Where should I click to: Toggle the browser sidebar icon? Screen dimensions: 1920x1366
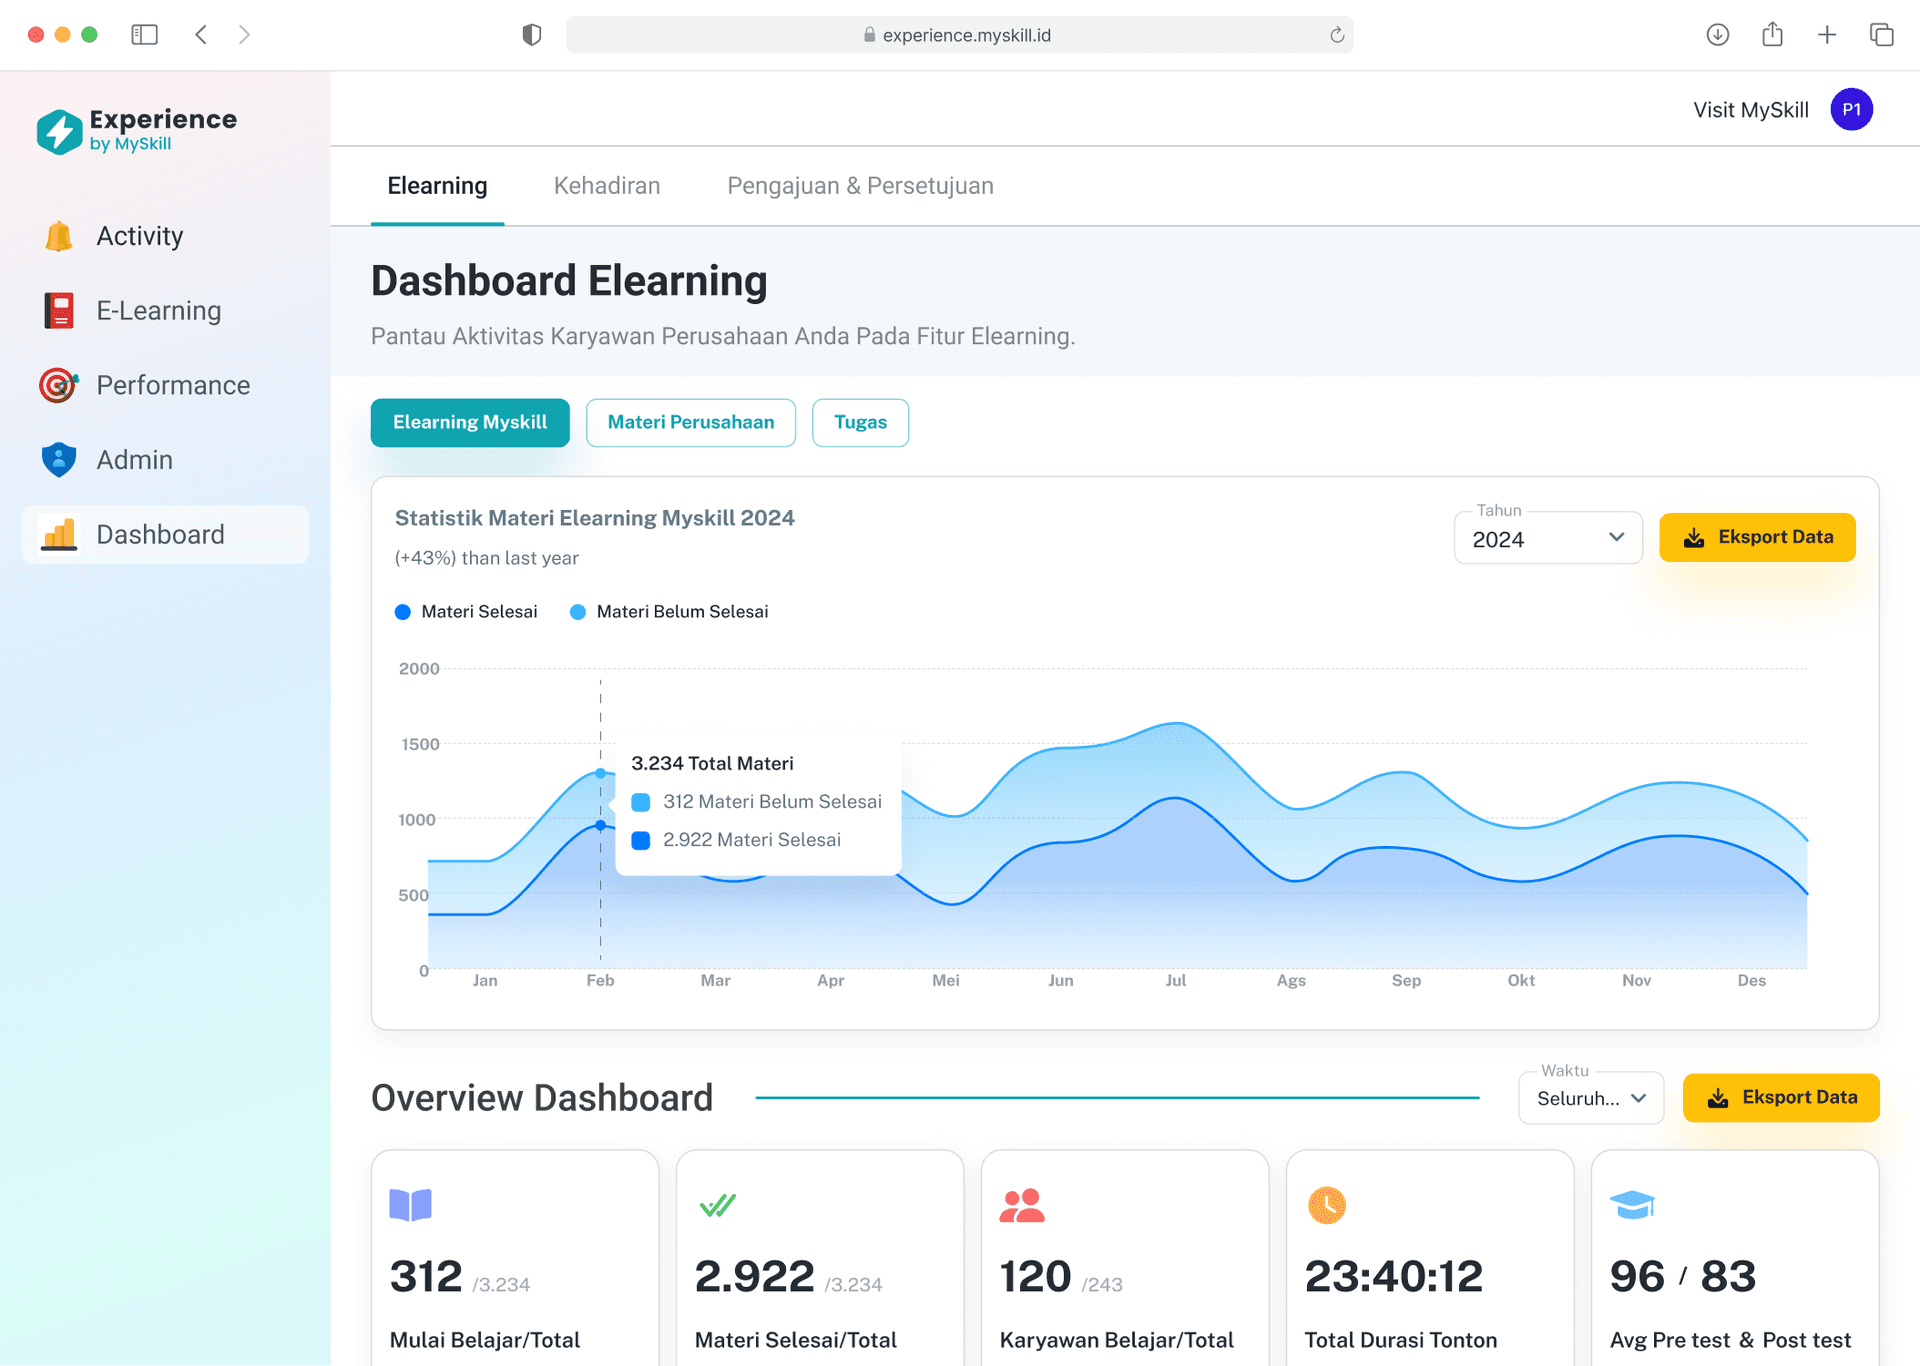pyautogui.click(x=144, y=35)
